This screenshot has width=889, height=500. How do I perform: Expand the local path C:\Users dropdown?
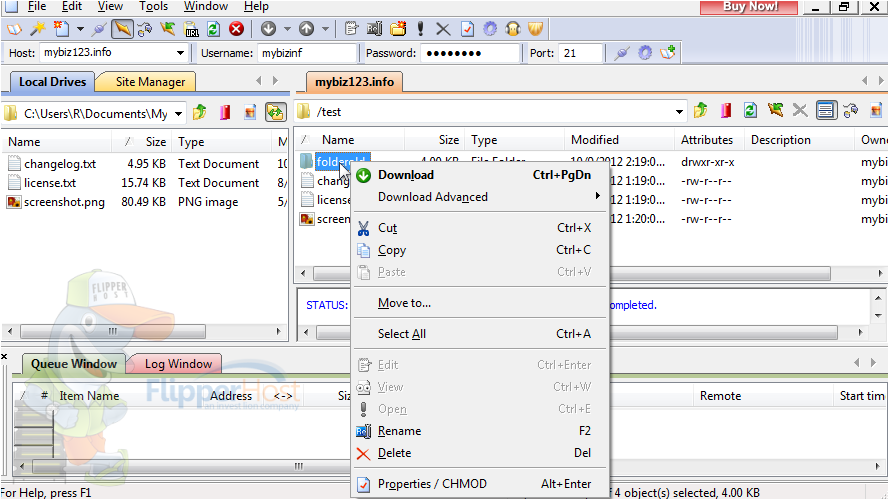(x=178, y=113)
